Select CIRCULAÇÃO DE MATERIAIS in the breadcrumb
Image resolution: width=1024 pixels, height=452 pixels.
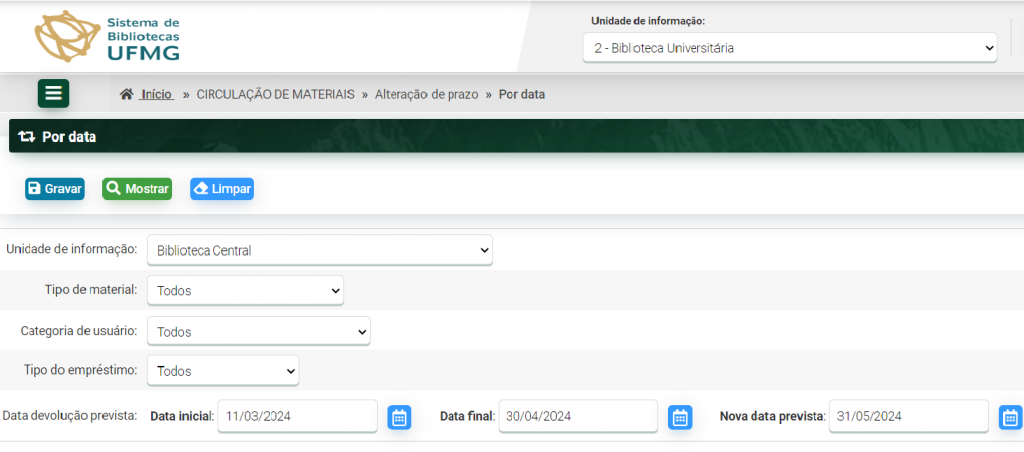(x=275, y=94)
